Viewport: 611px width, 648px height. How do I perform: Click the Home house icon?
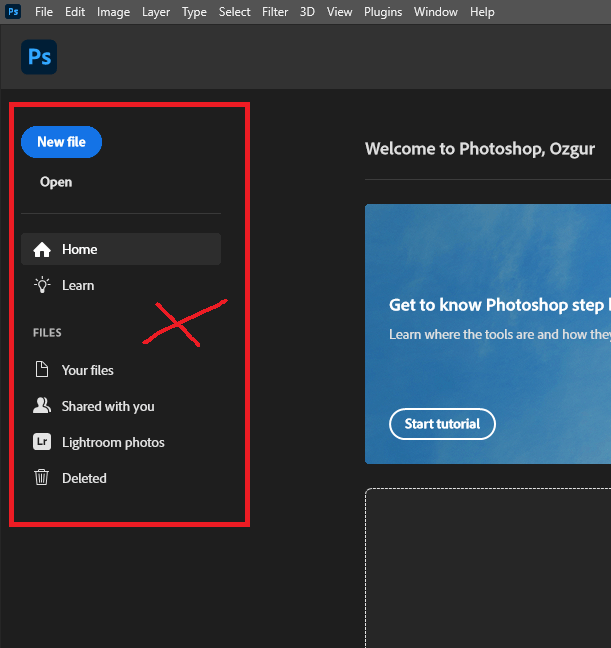pyautogui.click(x=42, y=250)
